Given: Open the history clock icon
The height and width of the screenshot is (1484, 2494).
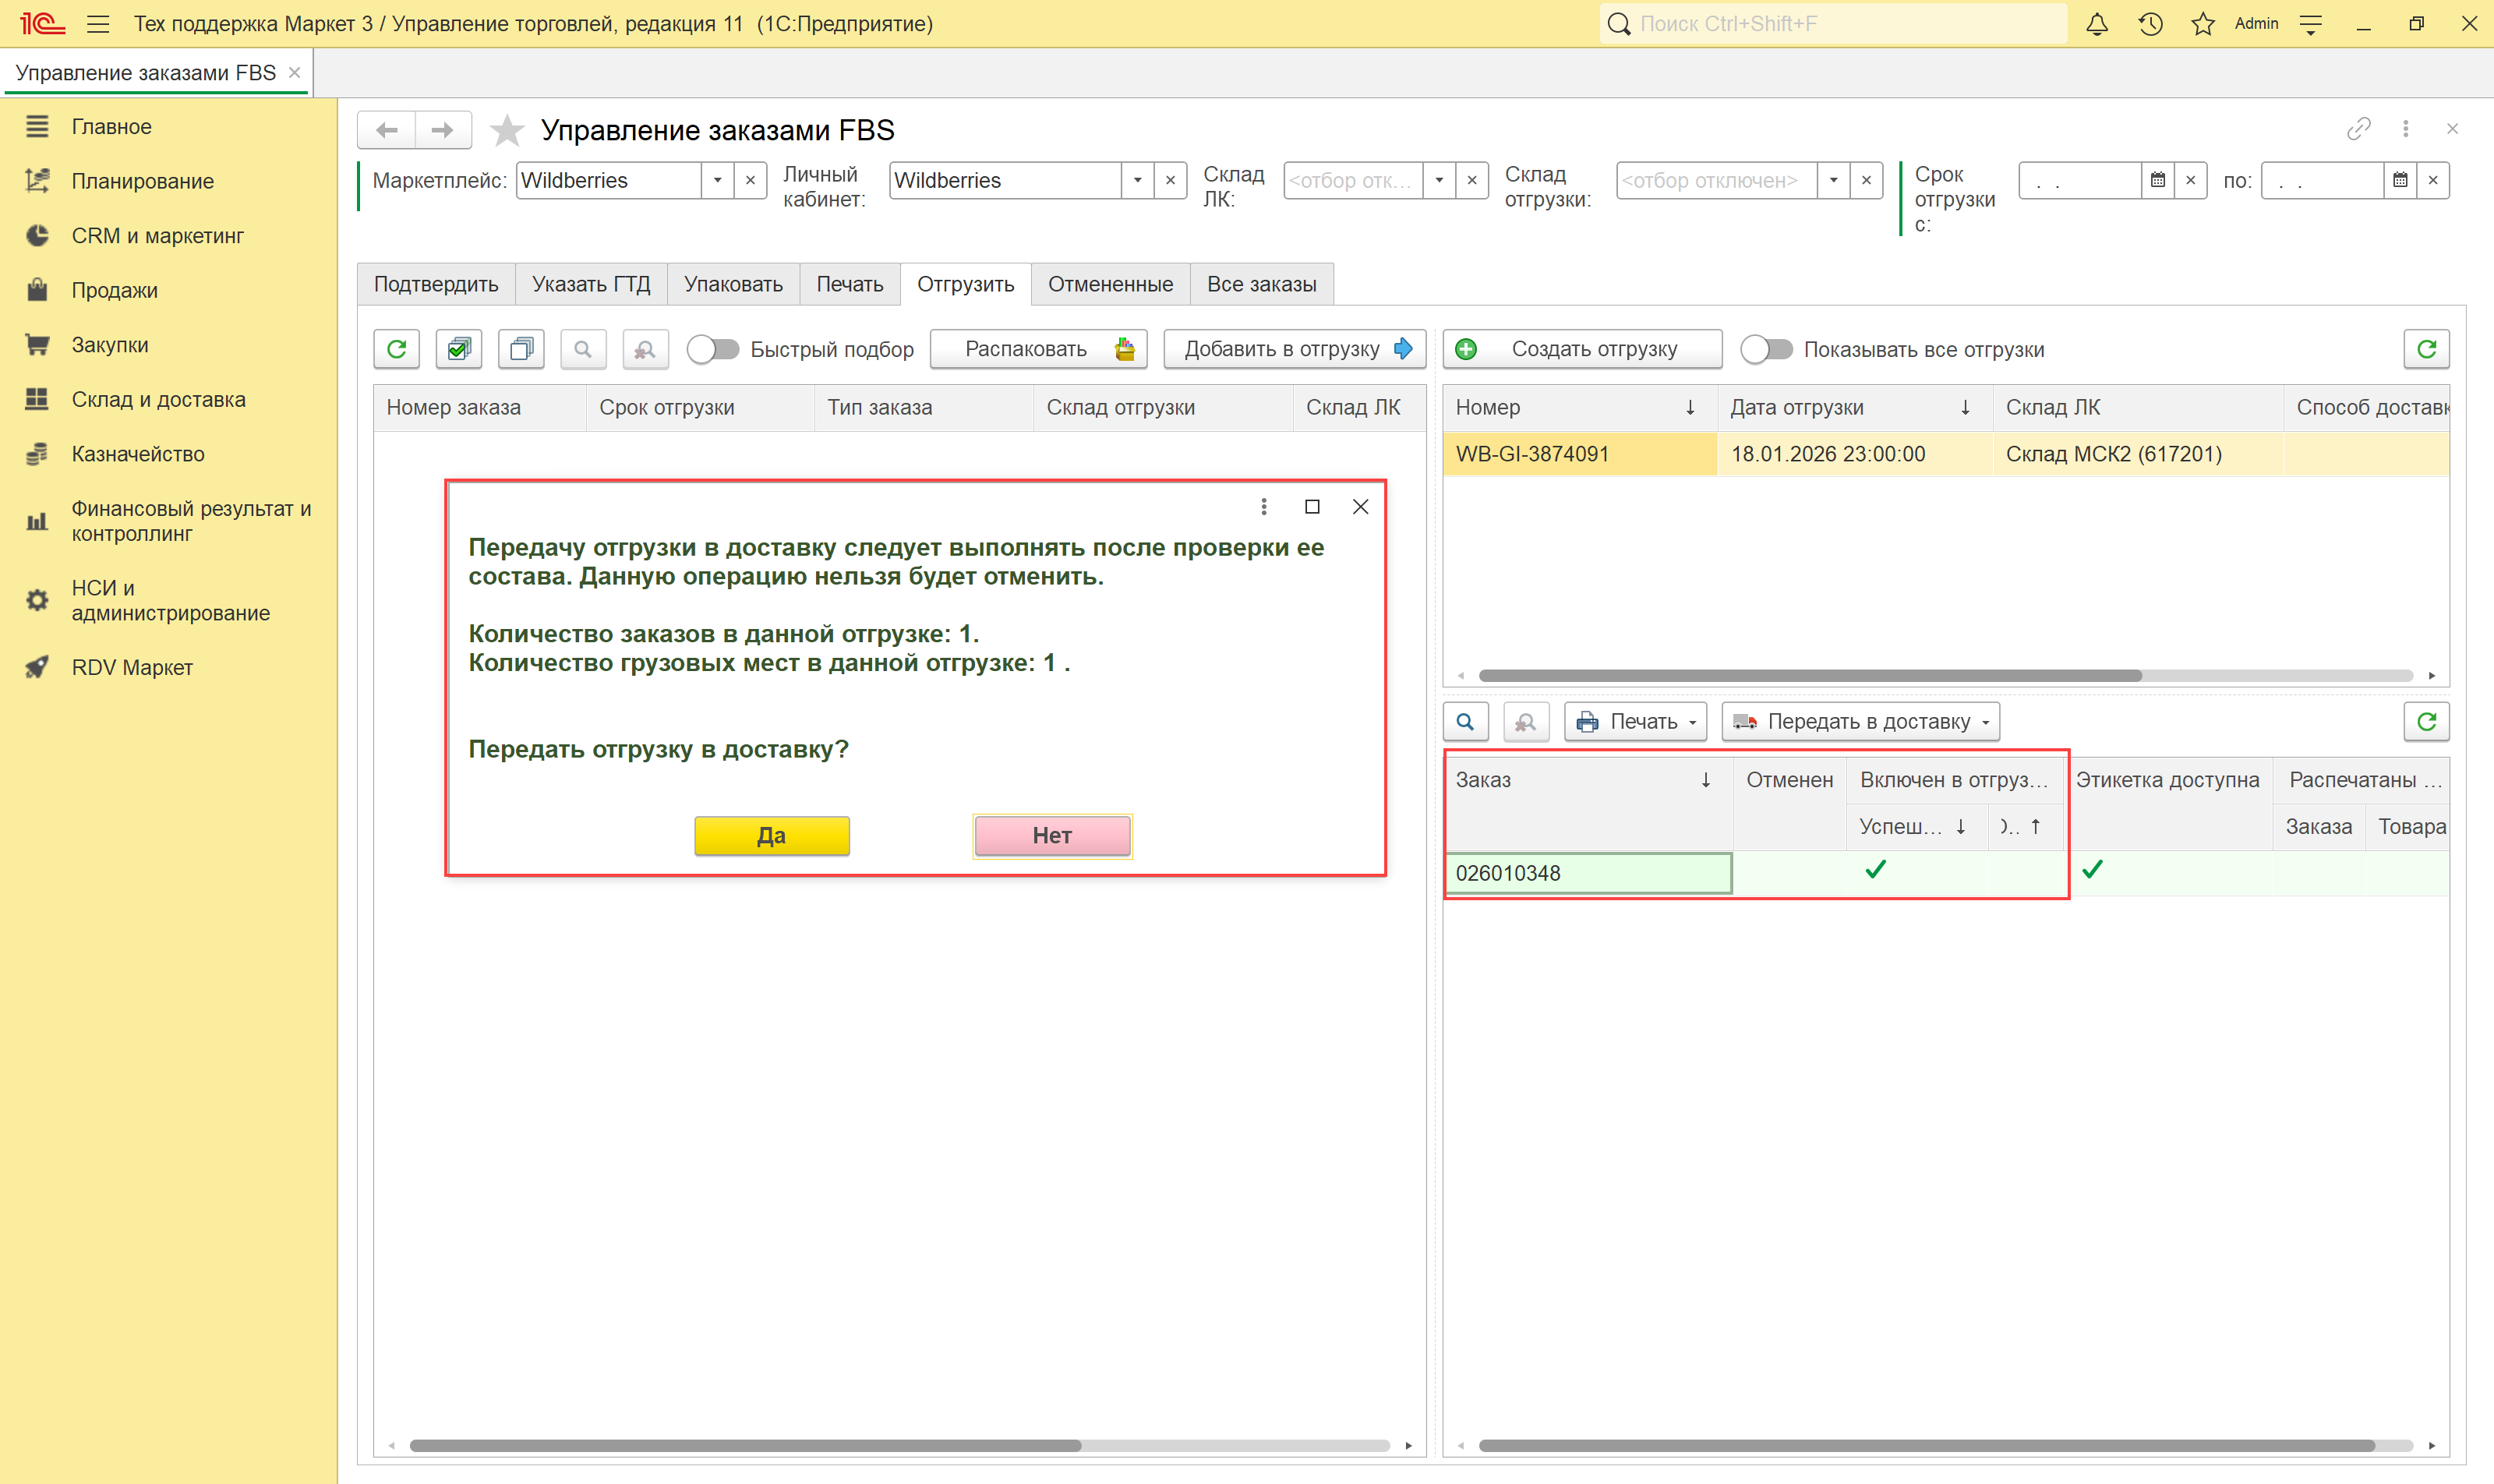Looking at the screenshot, I should pyautogui.click(x=2150, y=24).
